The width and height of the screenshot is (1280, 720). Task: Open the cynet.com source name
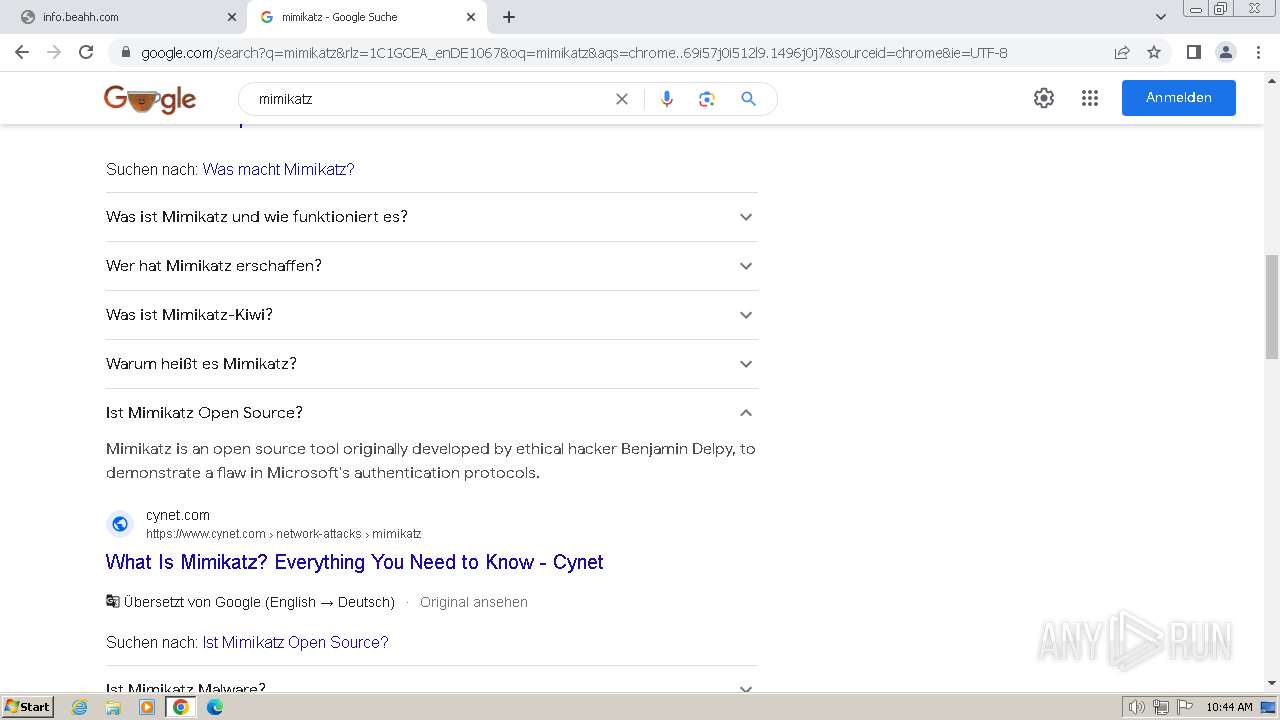click(178, 515)
